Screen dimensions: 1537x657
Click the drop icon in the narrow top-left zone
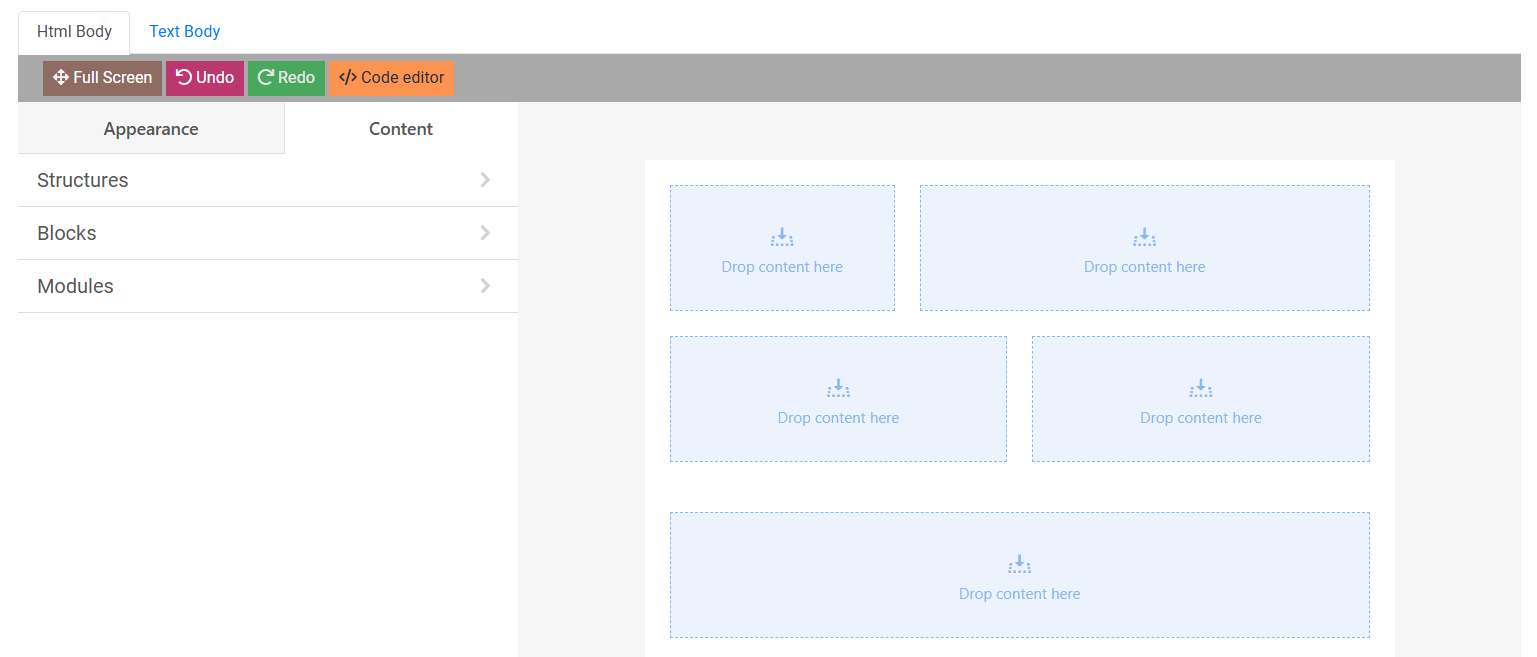782,237
